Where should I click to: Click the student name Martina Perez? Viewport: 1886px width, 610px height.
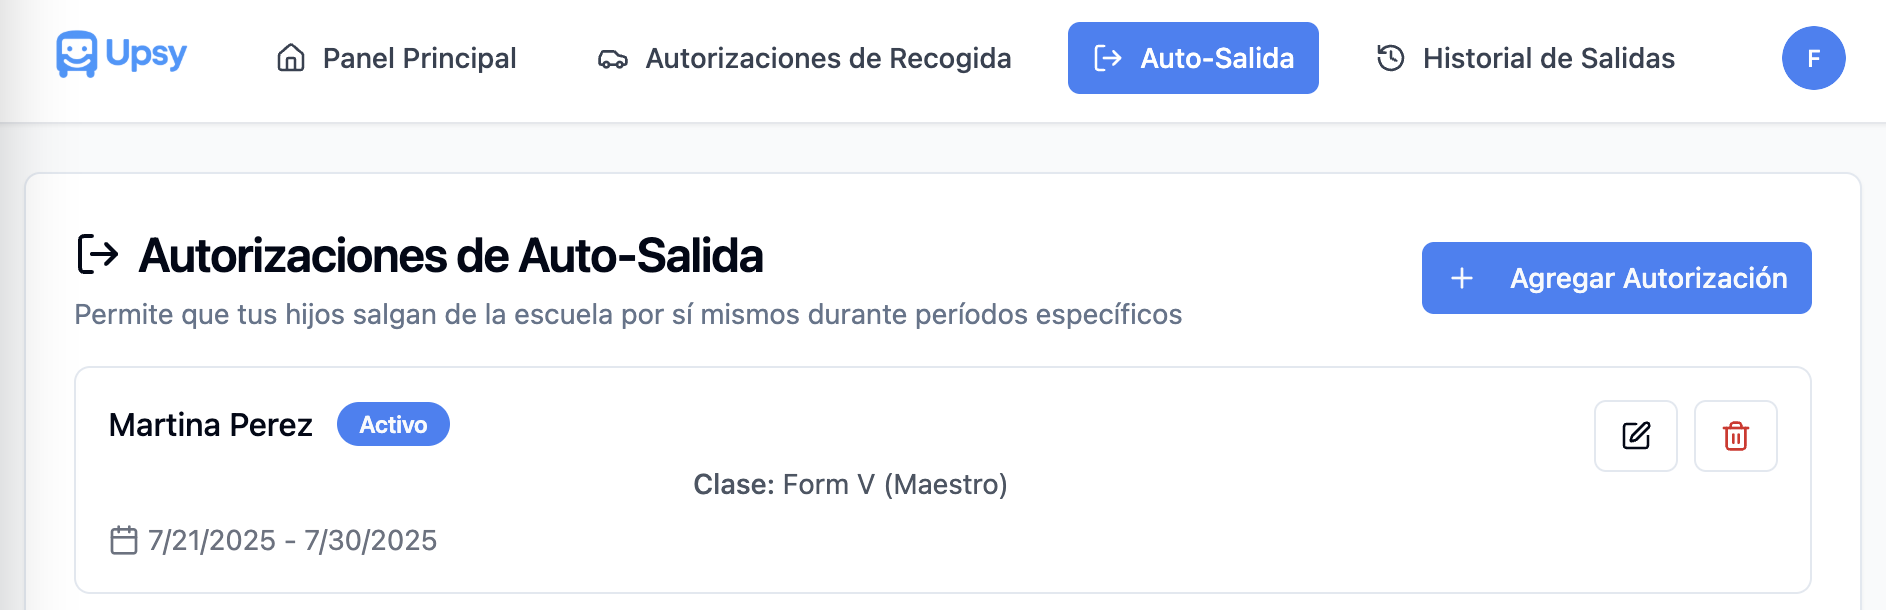point(210,425)
